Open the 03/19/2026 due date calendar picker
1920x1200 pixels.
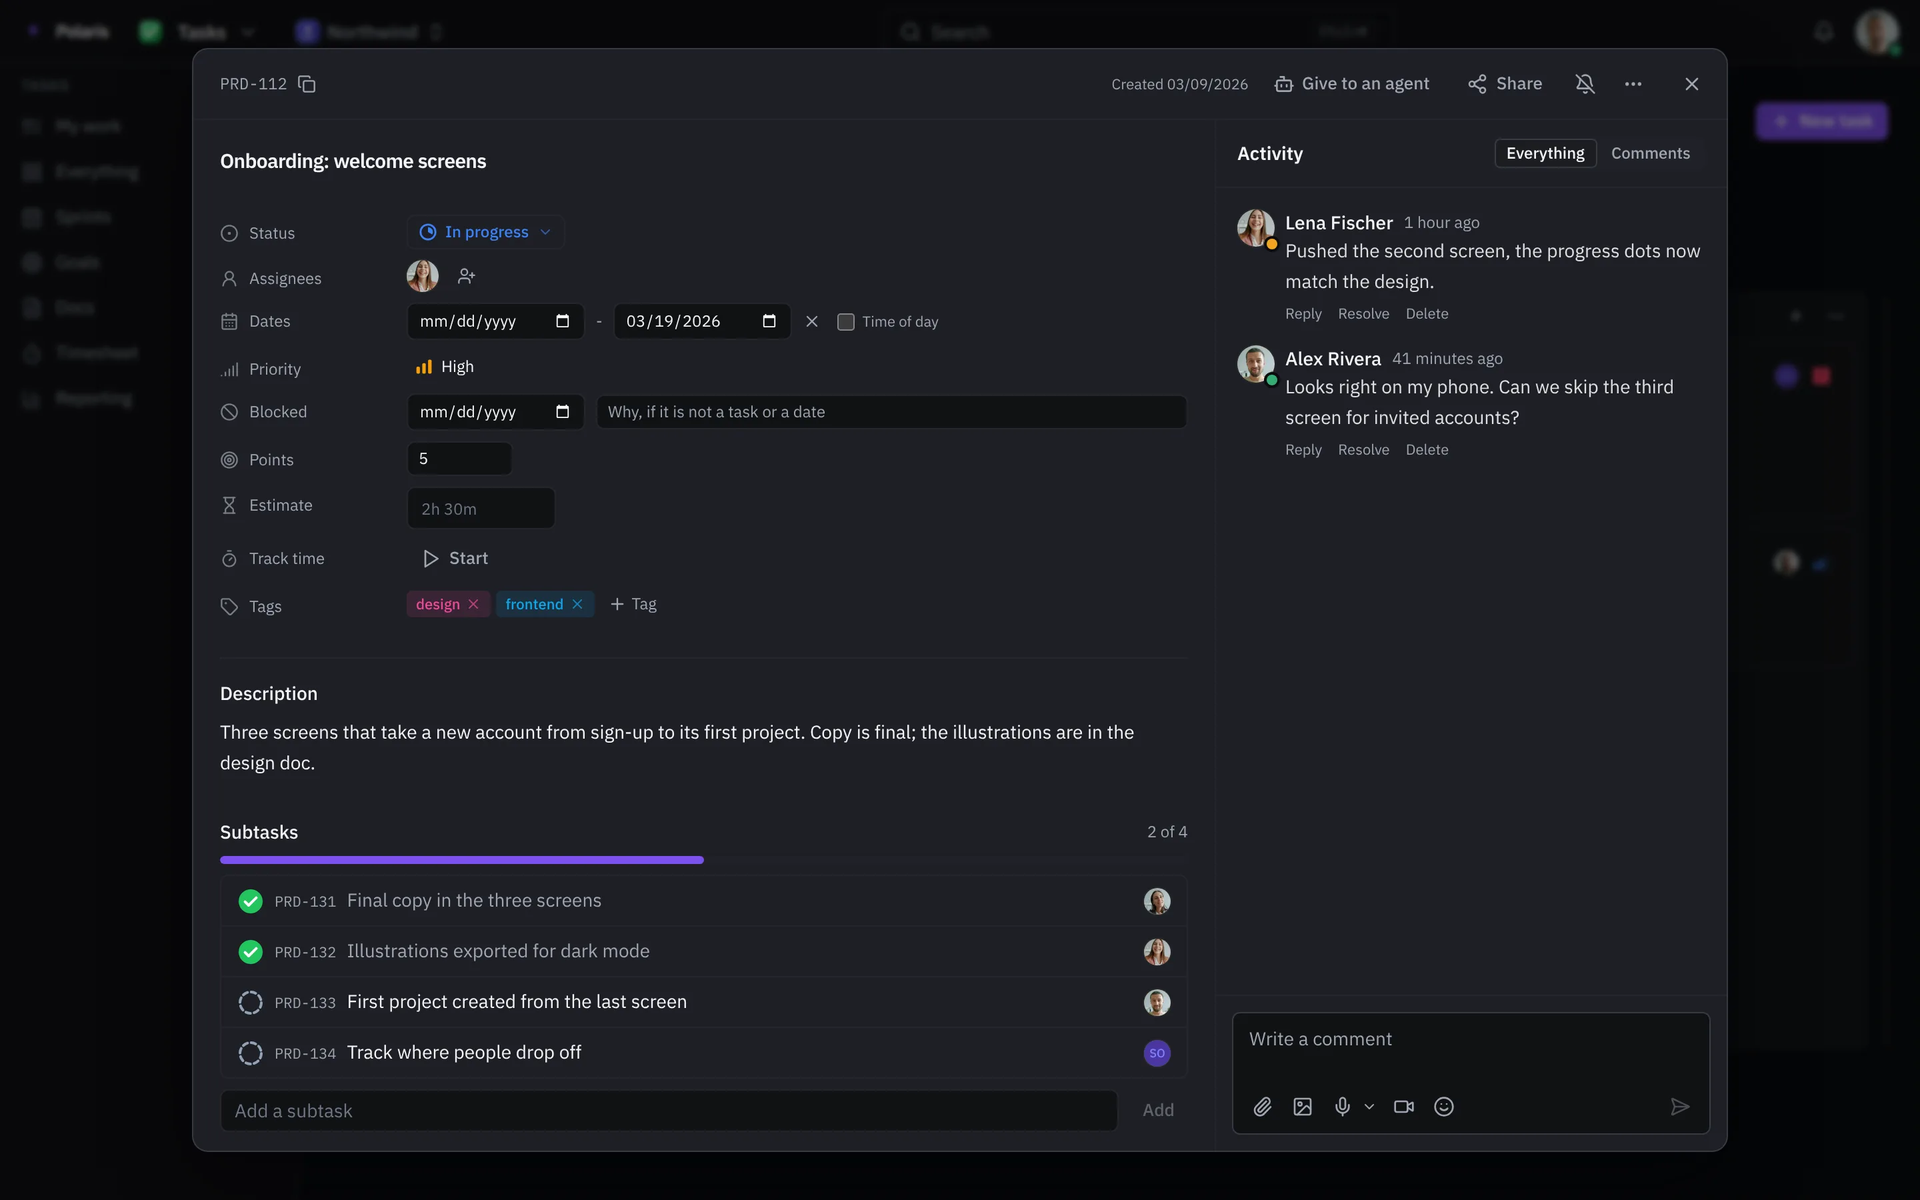click(769, 321)
